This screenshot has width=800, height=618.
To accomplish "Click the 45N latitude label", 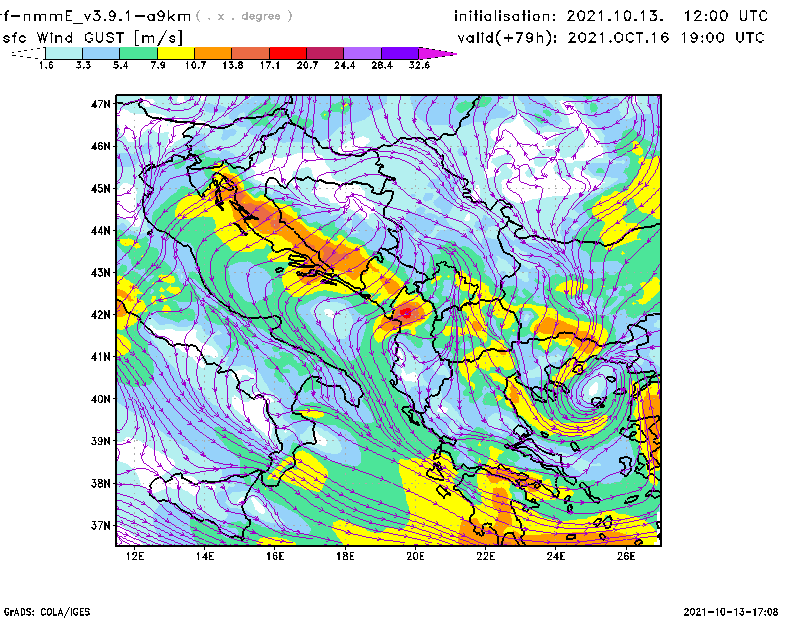I will (101, 189).
